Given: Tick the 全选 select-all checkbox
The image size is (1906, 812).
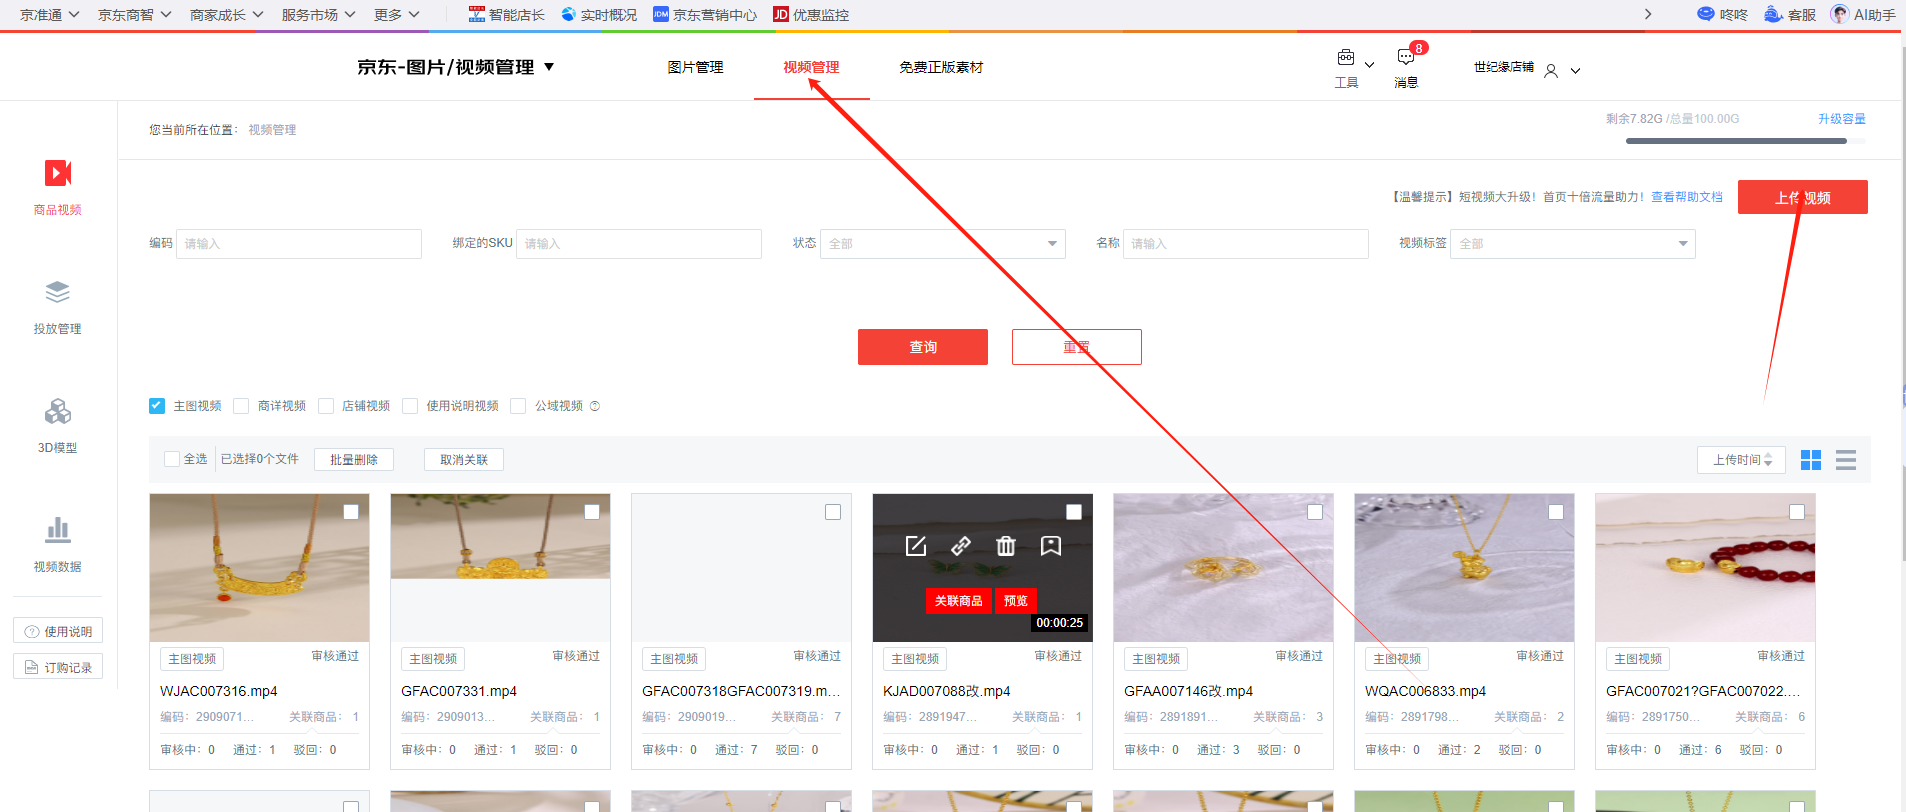Looking at the screenshot, I should 172,459.
